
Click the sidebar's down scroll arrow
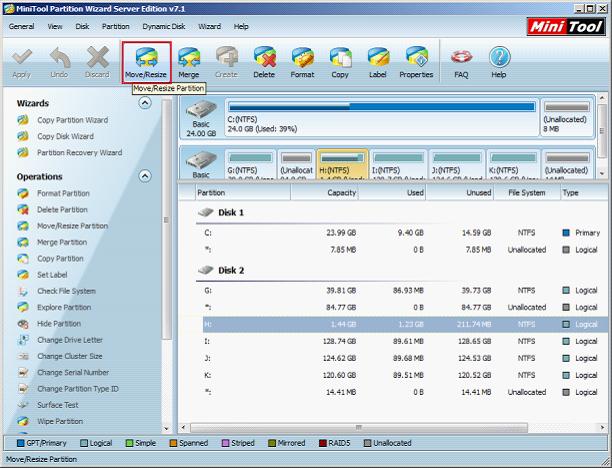(x=167, y=429)
